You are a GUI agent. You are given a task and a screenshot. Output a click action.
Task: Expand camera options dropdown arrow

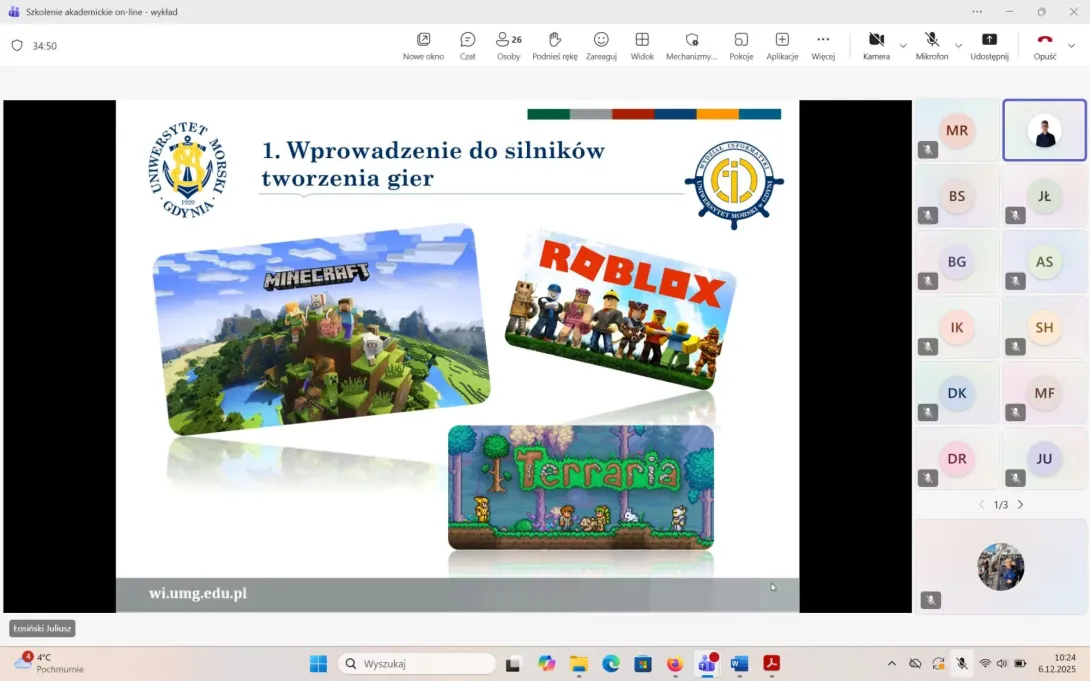coord(903,46)
